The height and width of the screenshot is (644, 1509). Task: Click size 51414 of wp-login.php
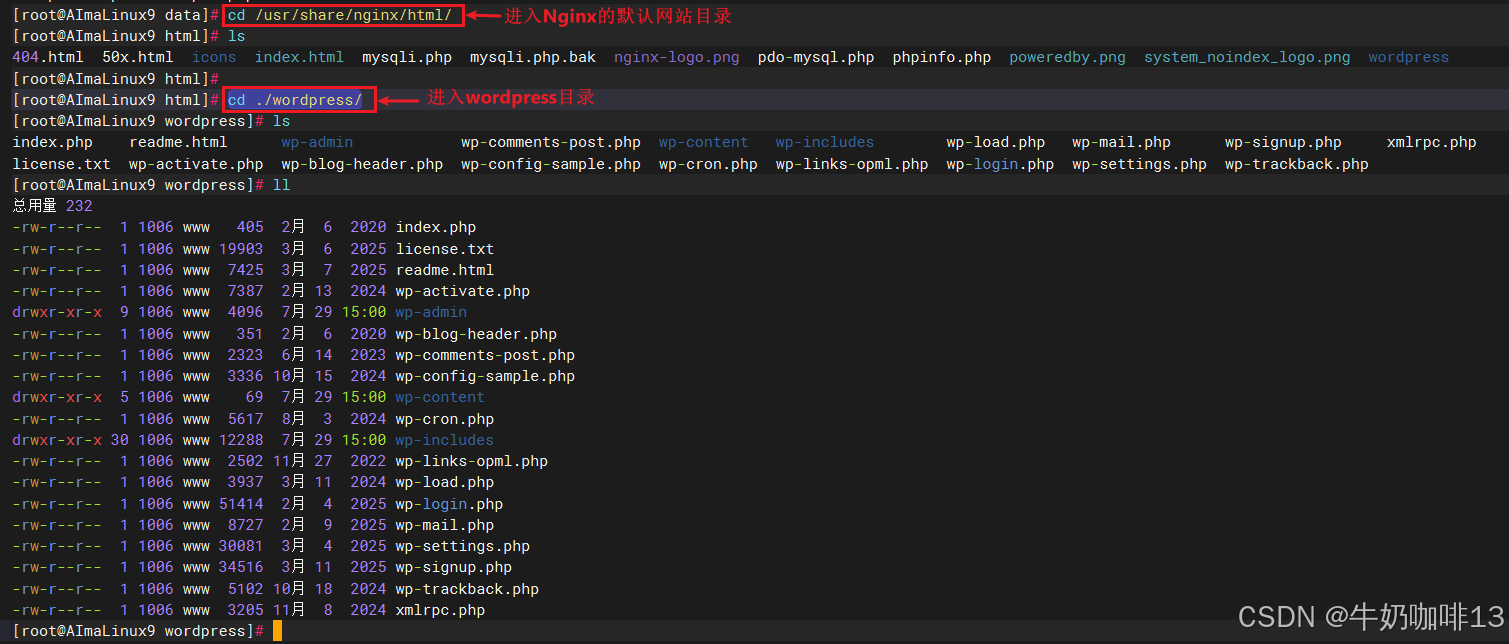tap(241, 504)
